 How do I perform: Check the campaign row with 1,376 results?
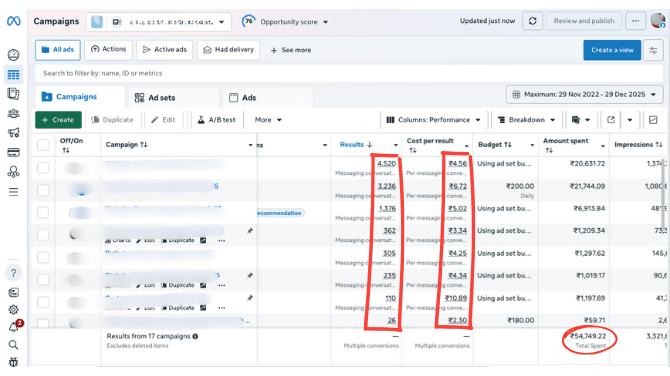(43, 212)
